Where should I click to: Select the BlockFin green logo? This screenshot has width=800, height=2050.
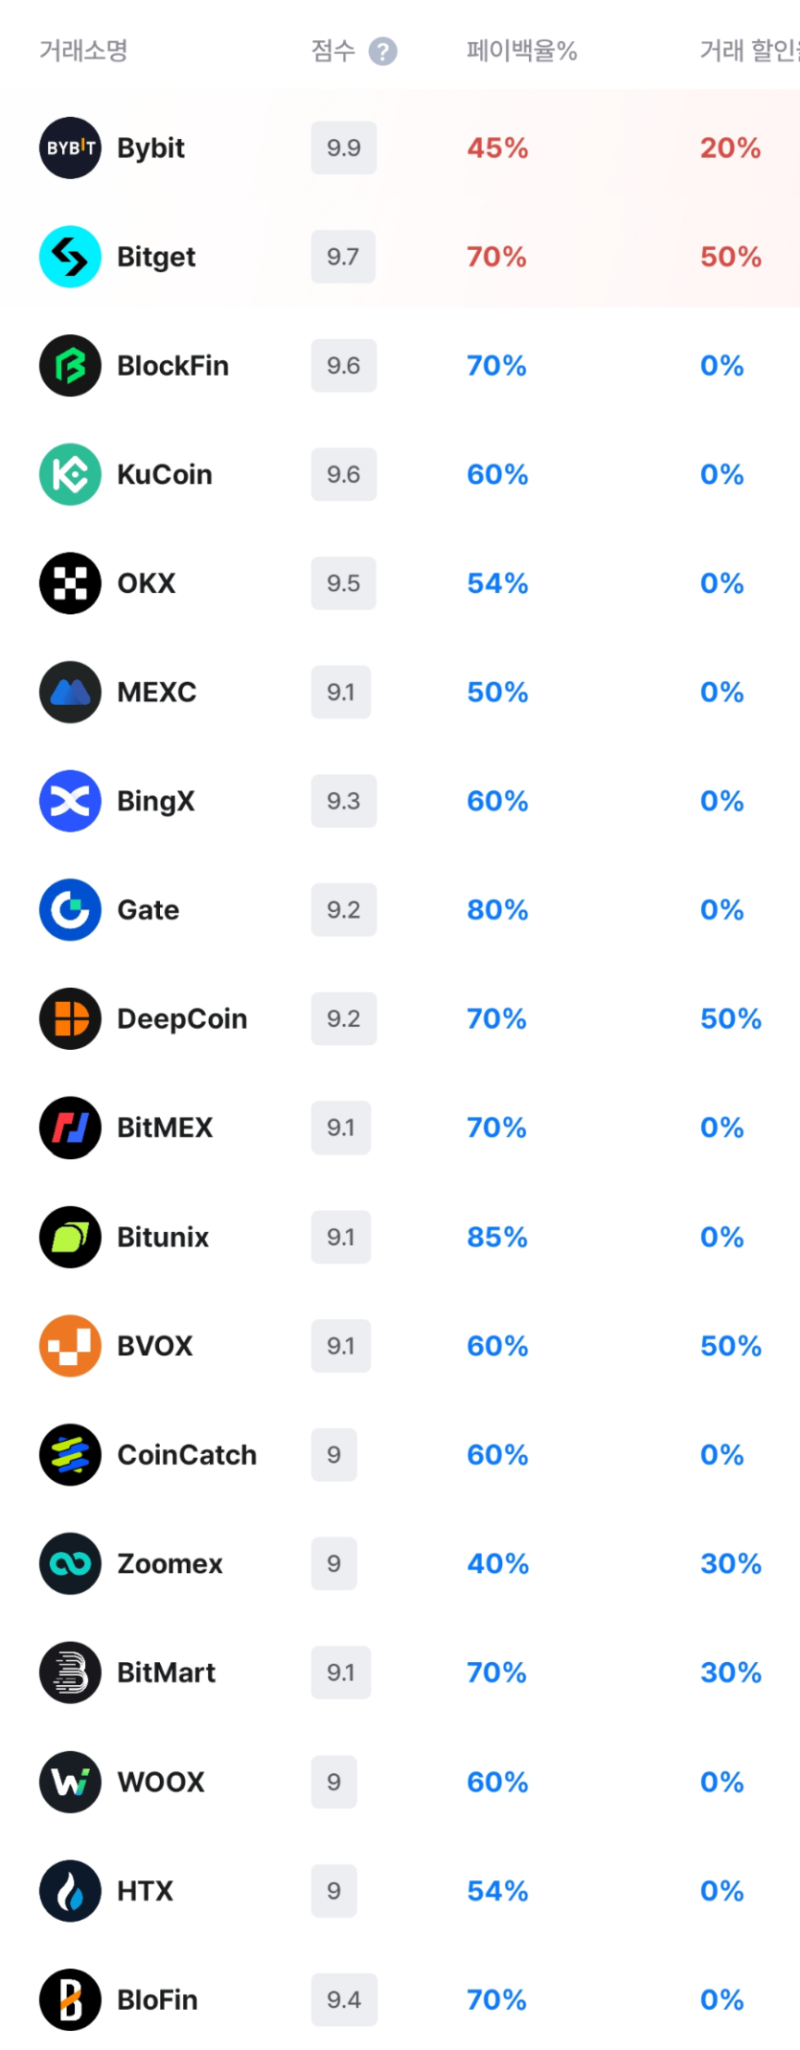[x=70, y=366]
